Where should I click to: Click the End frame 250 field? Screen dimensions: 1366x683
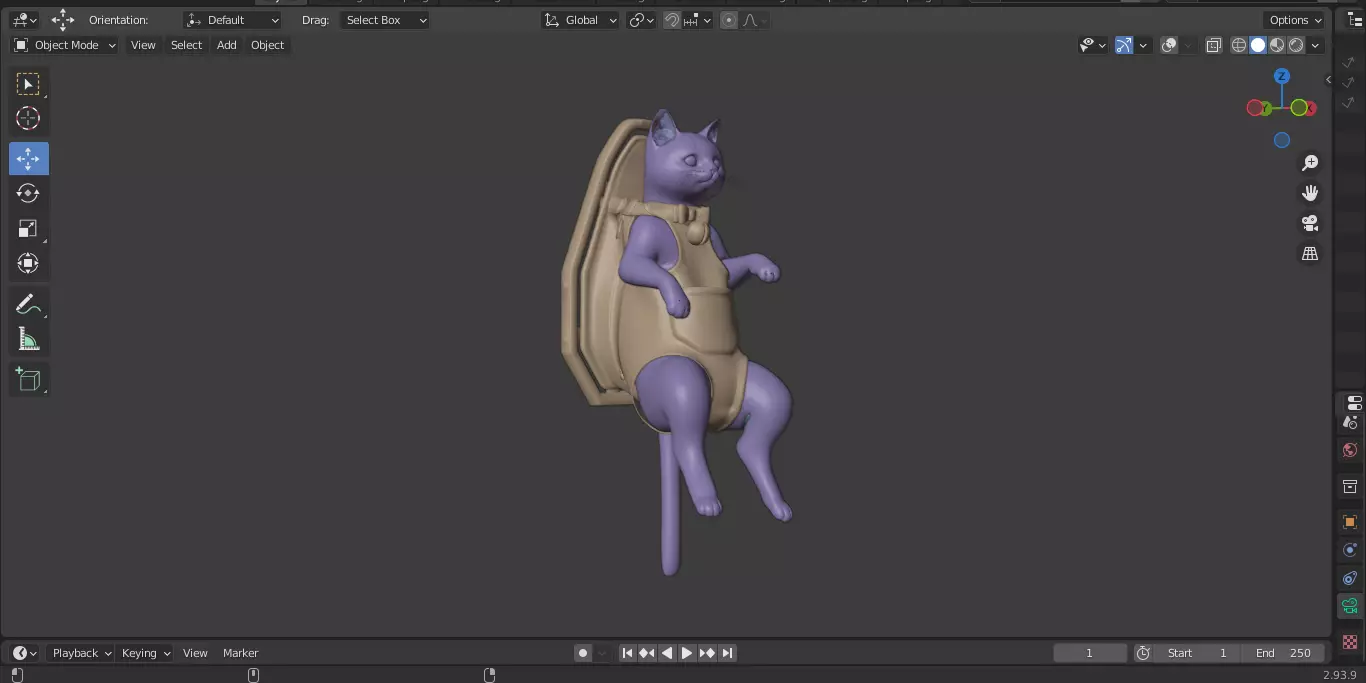click(1283, 653)
